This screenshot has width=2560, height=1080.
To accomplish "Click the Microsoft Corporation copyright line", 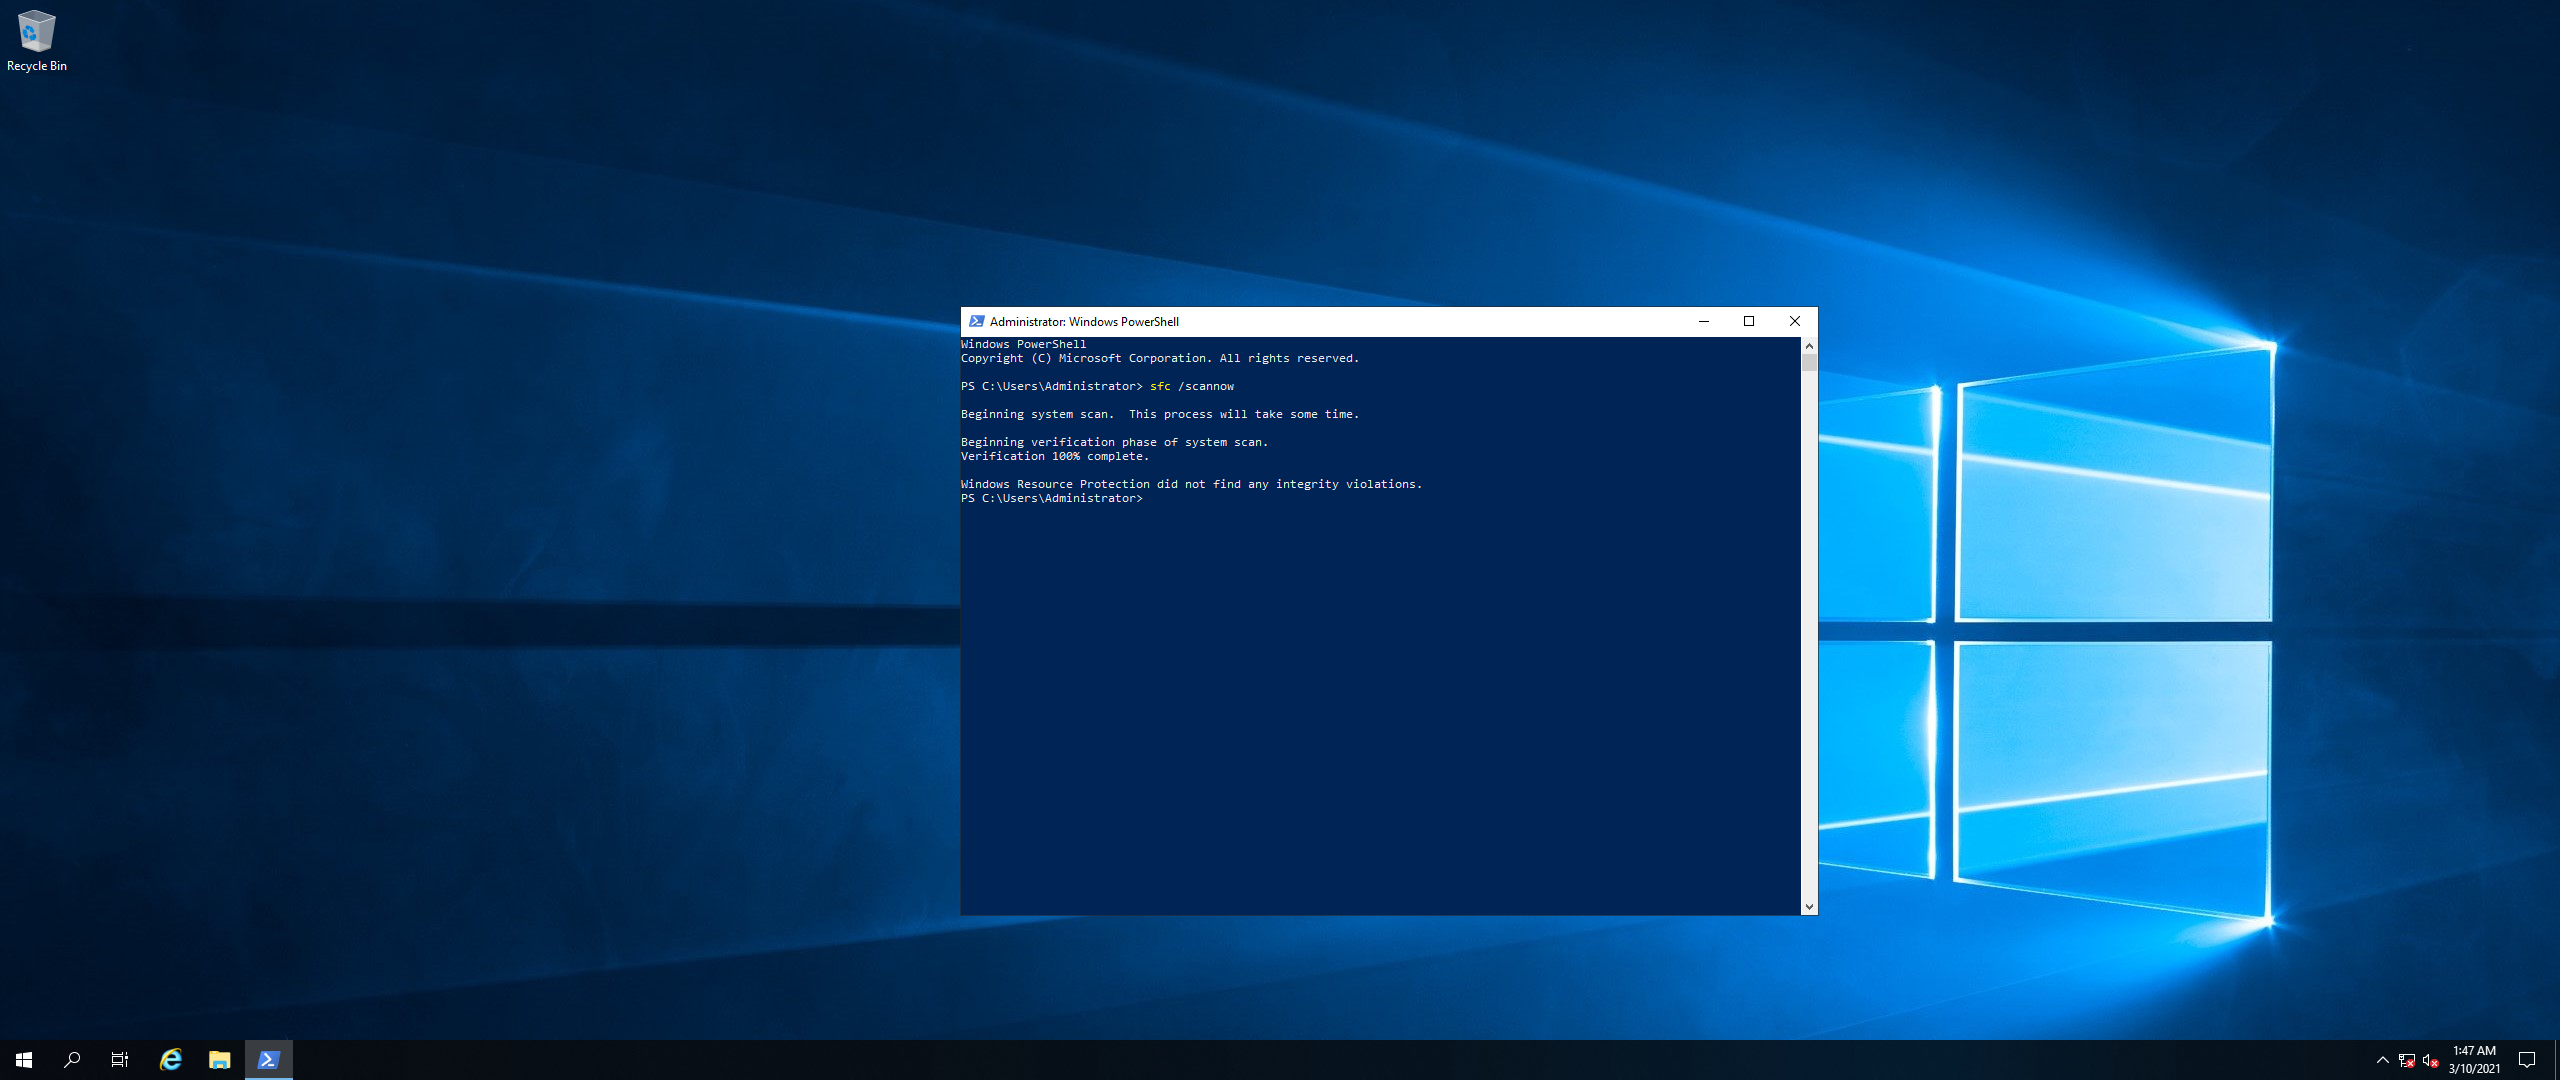I will (1160, 358).
